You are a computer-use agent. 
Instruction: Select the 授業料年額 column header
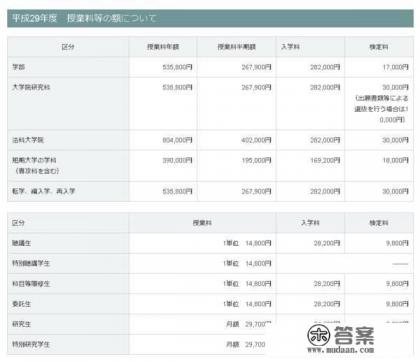coord(163,47)
